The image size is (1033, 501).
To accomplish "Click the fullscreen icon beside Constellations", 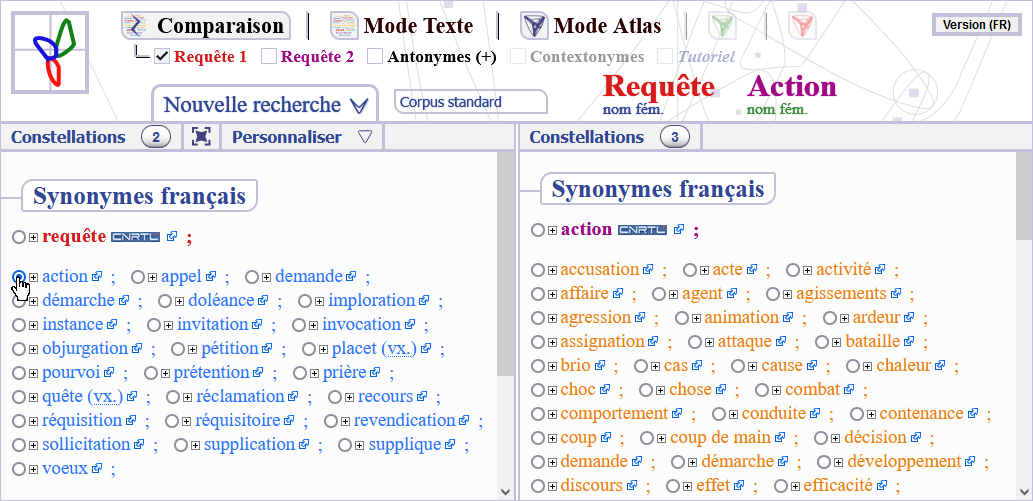I will click(x=202, y=137).
